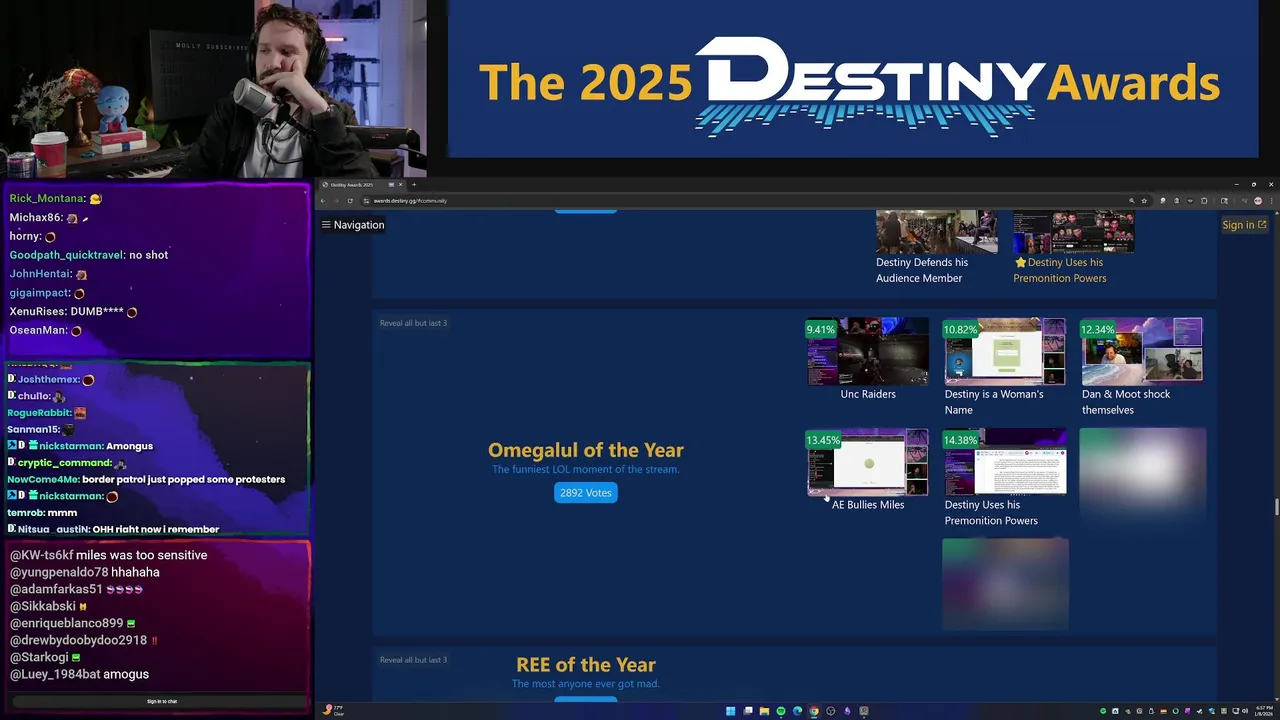
Task: Open the Windows Start button
Action: 730,711
